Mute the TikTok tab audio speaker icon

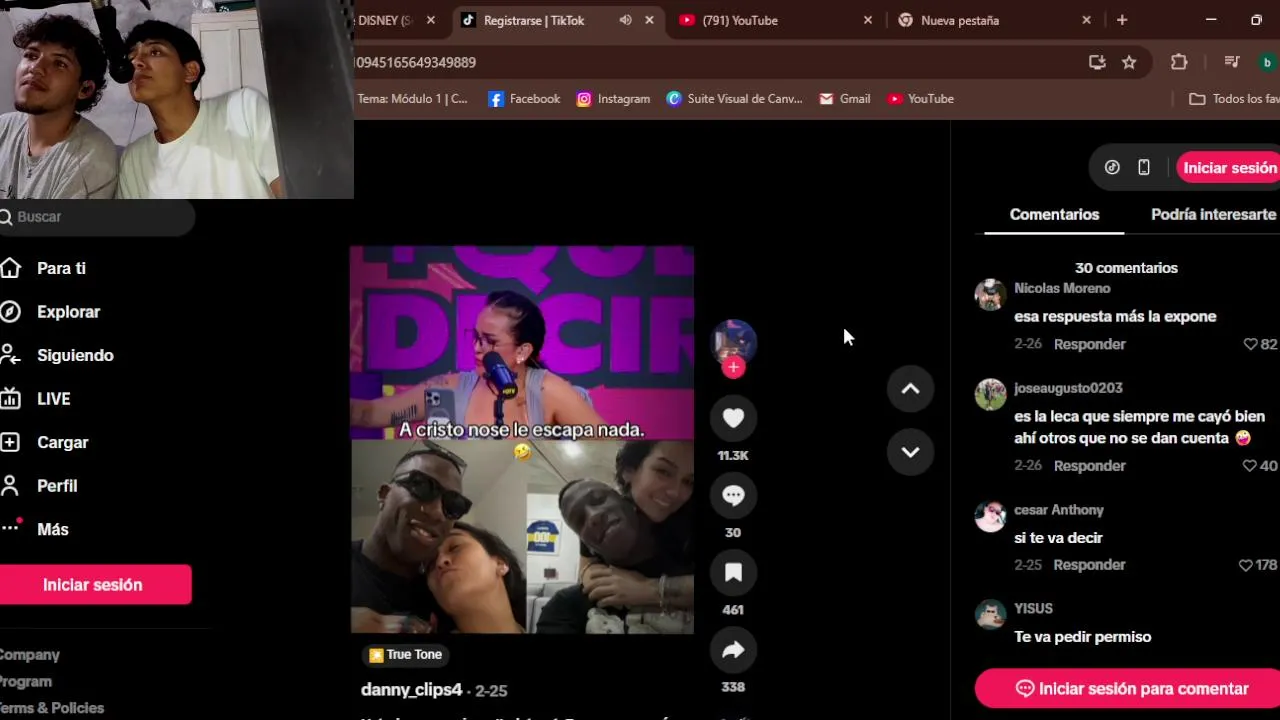point(625,20)
